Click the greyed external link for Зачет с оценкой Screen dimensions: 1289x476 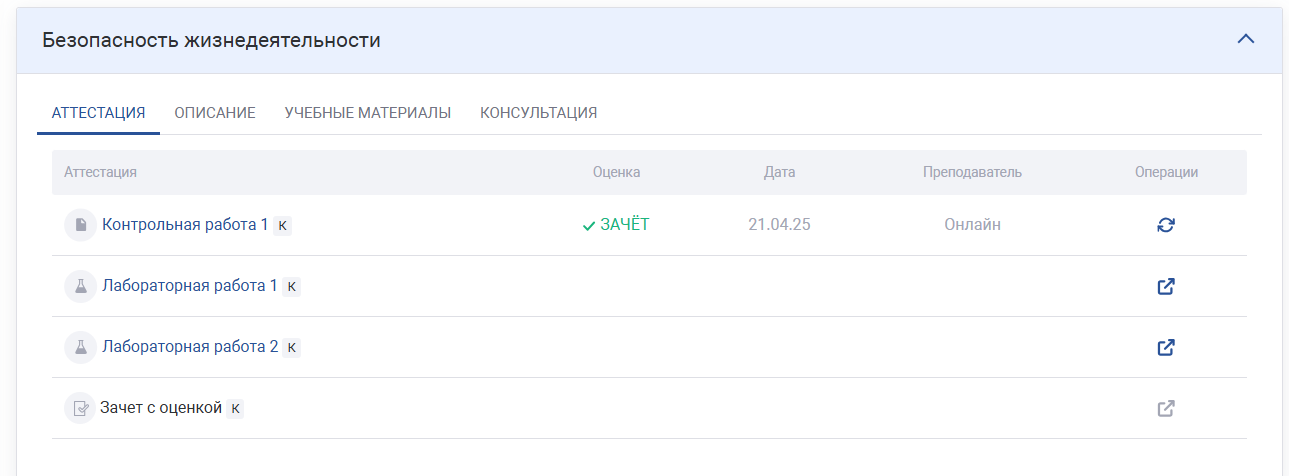tap(1166, 408)
